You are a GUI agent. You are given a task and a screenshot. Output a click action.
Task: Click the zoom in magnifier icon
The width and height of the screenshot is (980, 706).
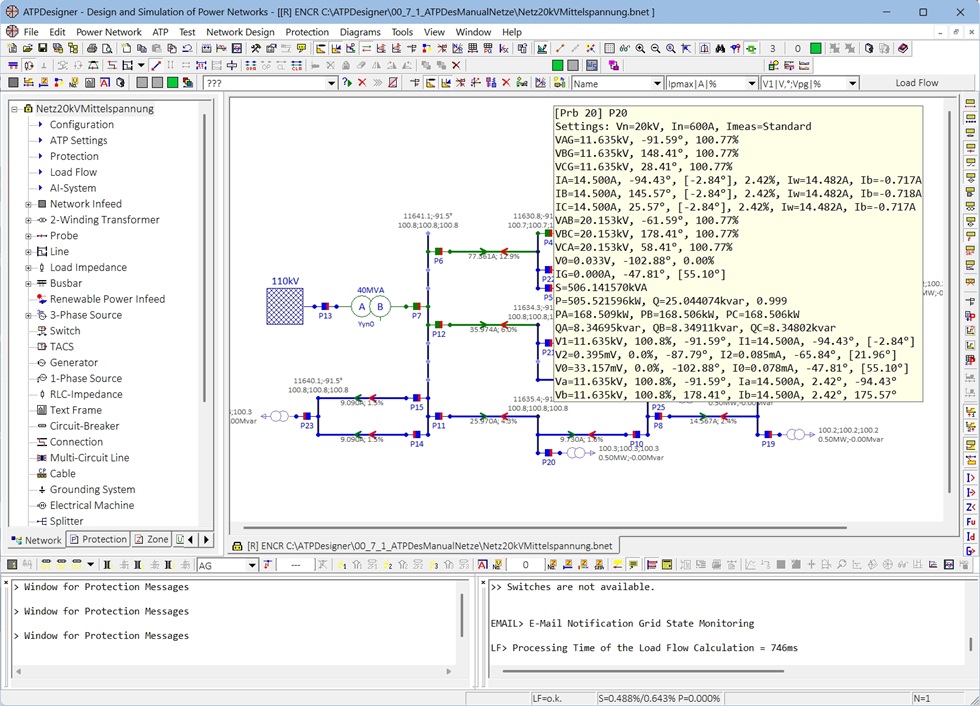(x=641, y=48)
